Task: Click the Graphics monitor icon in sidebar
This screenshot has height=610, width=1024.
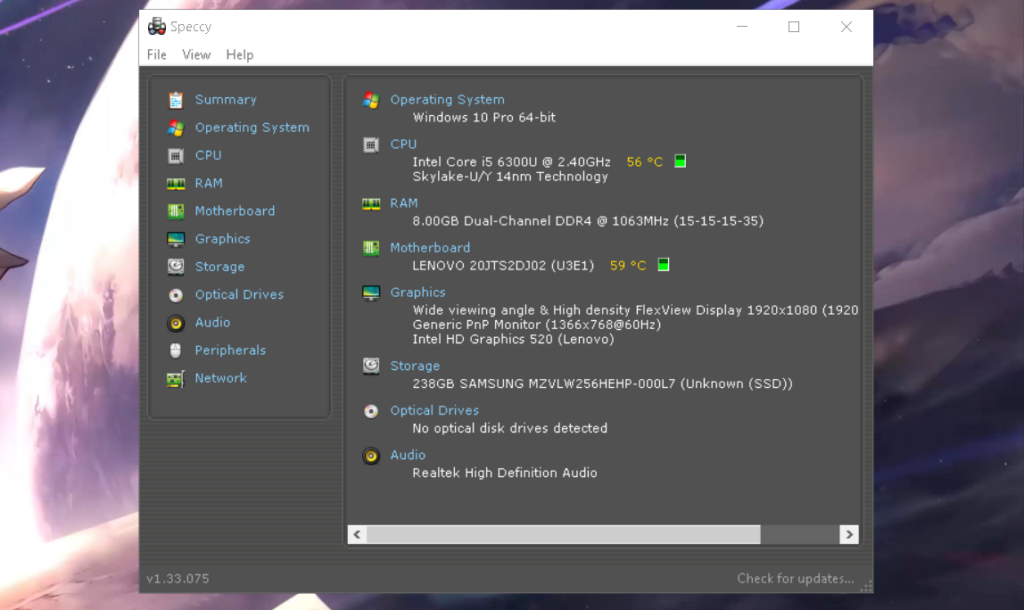Action: pos(176,240)
